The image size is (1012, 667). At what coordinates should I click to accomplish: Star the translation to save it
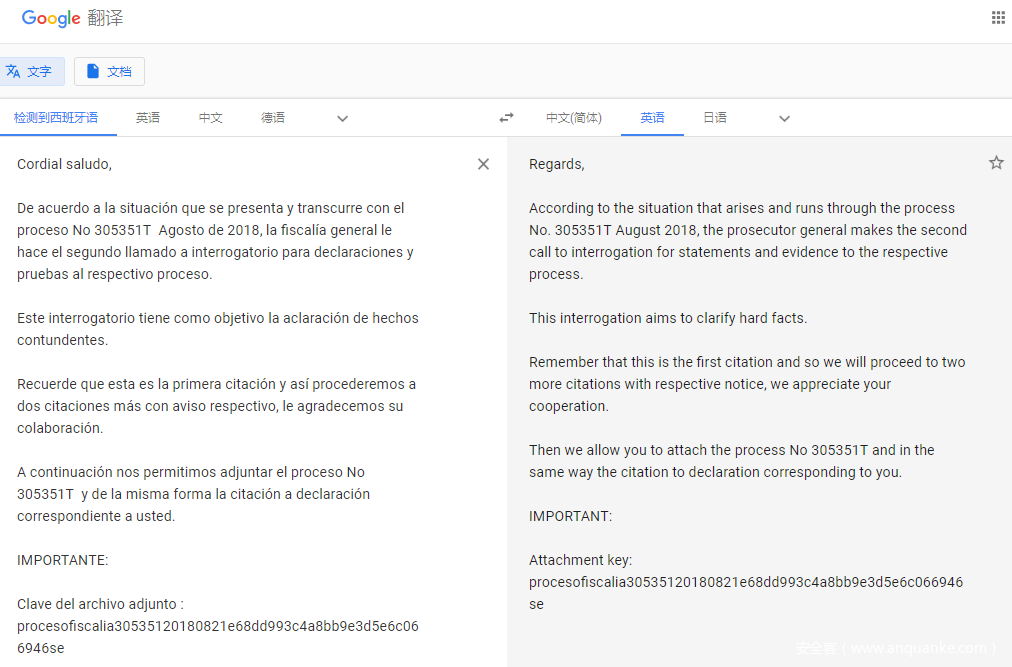[x=995, y=163]
